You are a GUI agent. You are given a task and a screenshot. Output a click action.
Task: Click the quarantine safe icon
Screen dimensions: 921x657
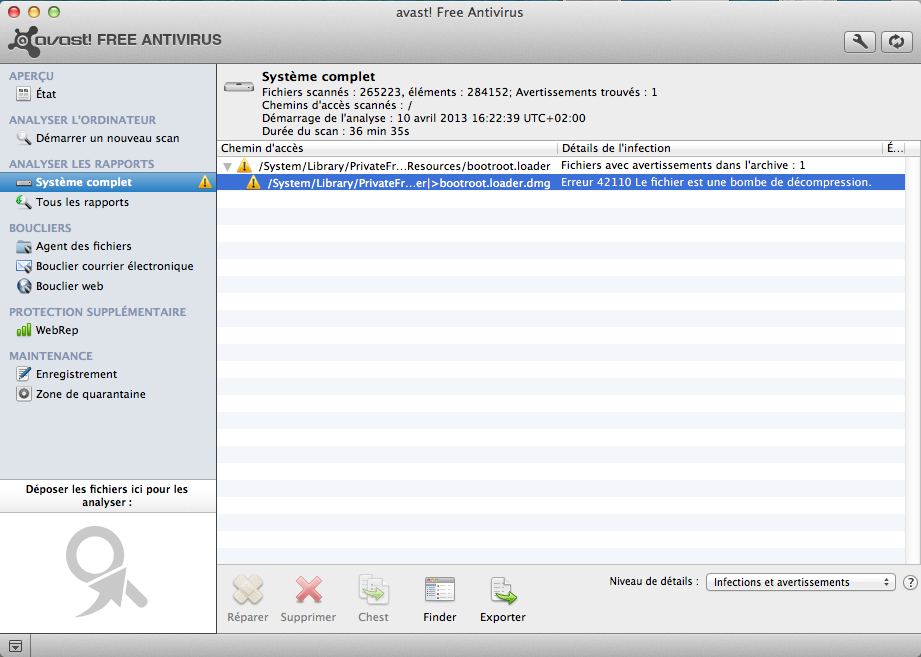pos(23,394)
